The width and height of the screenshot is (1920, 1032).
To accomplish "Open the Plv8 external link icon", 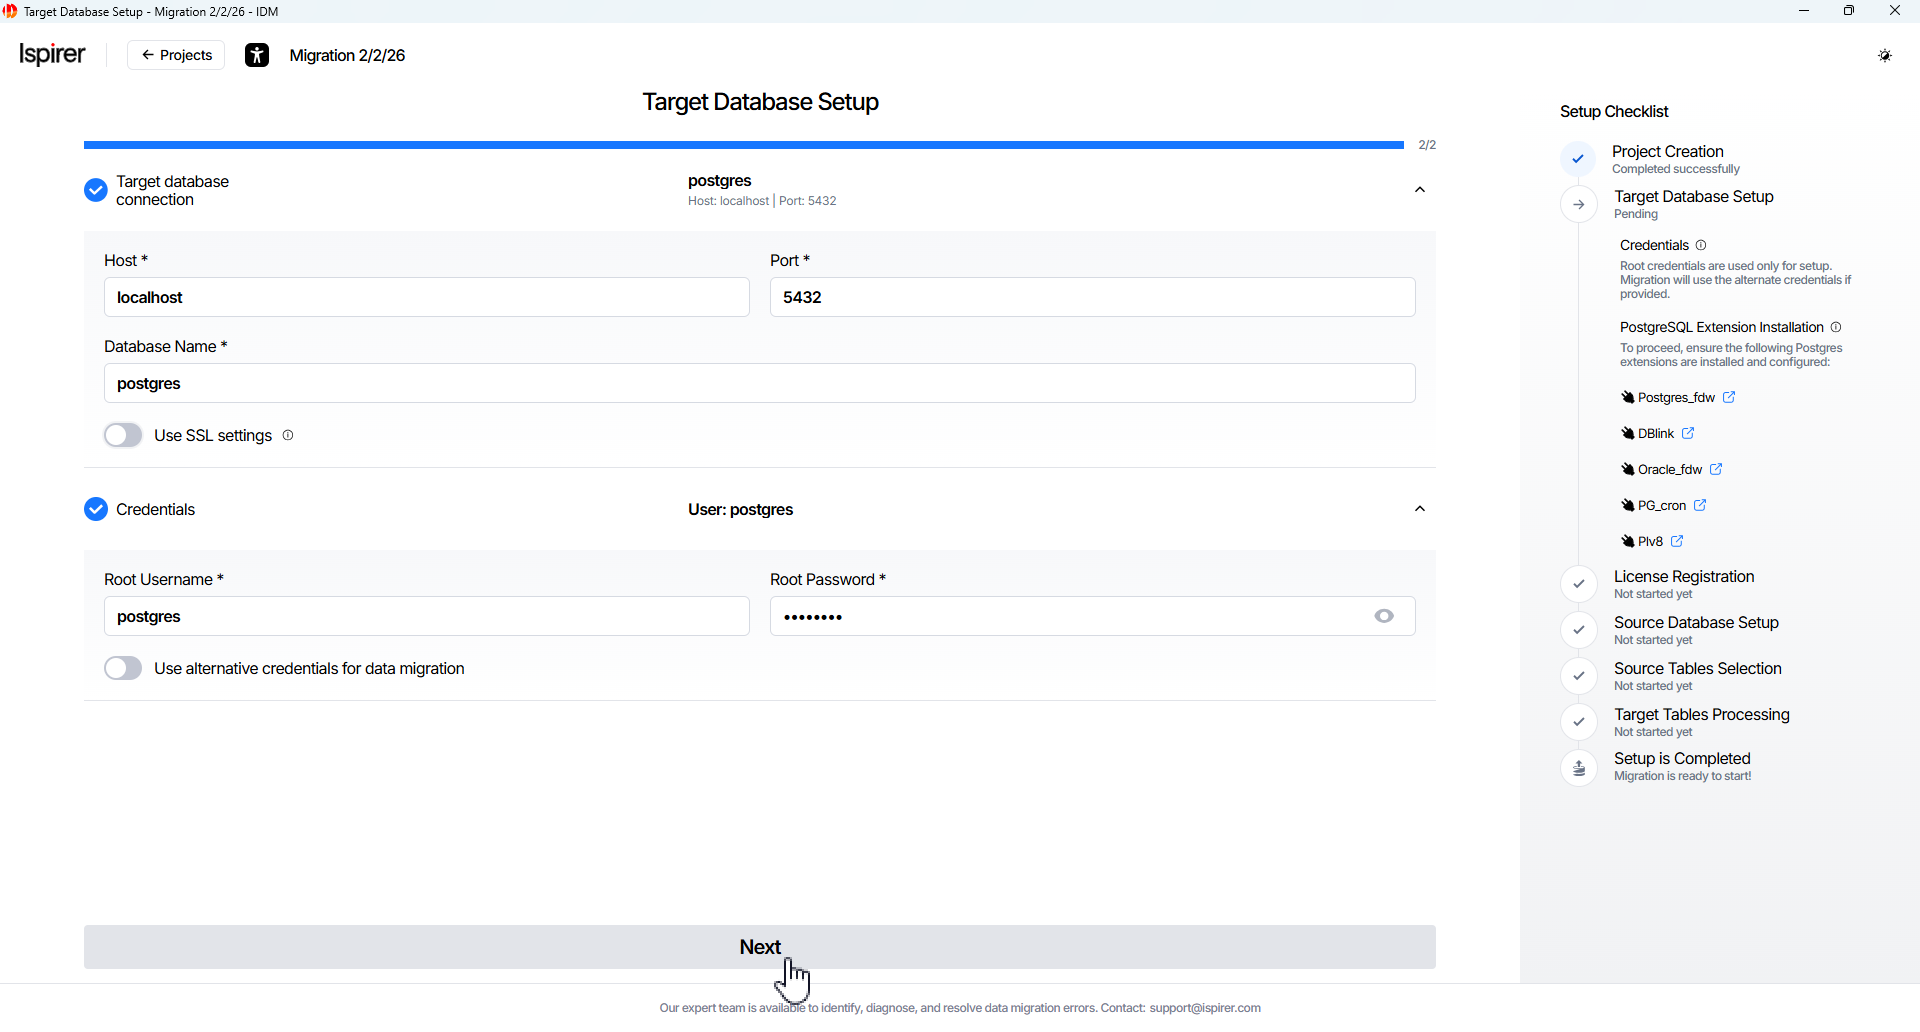I will pyautogui.click(x=1677, y=541).
